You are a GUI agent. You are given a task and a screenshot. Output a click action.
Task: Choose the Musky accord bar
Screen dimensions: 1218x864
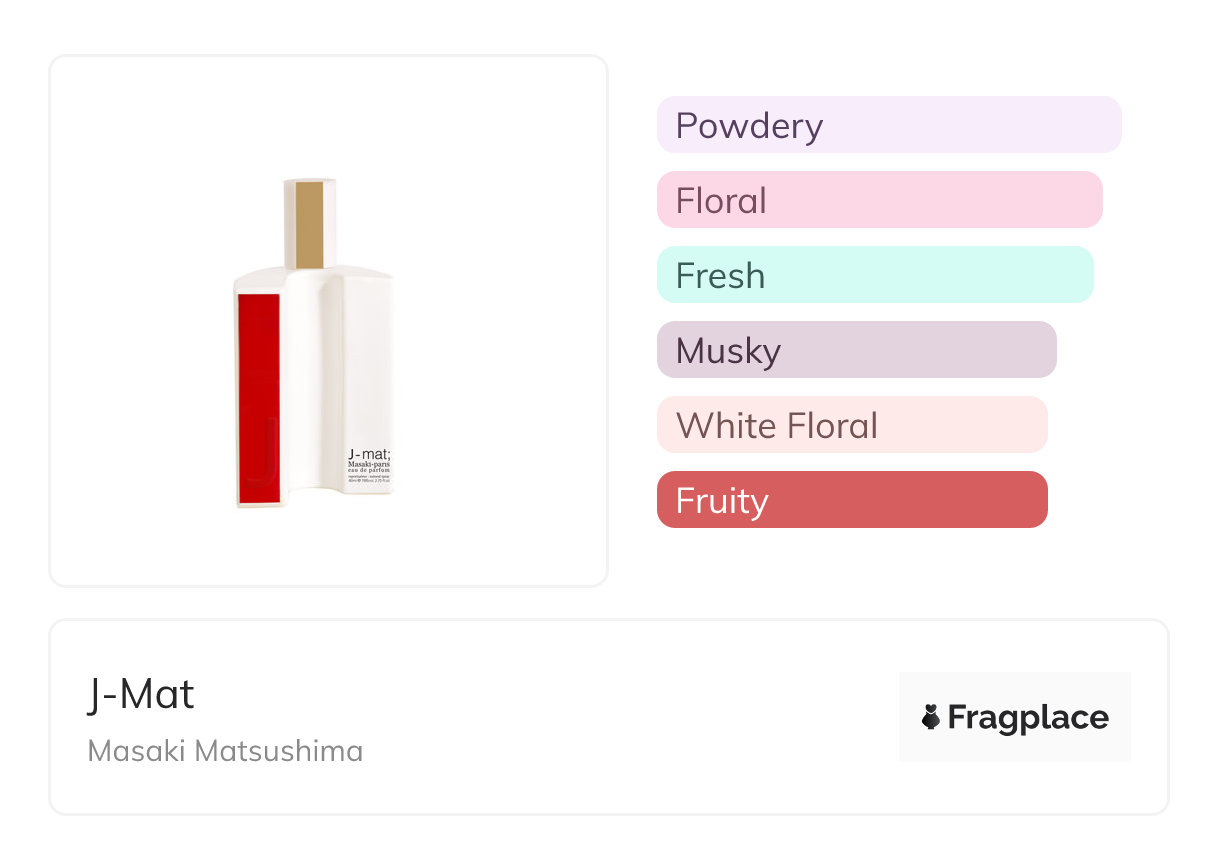[x=856, y=350]
